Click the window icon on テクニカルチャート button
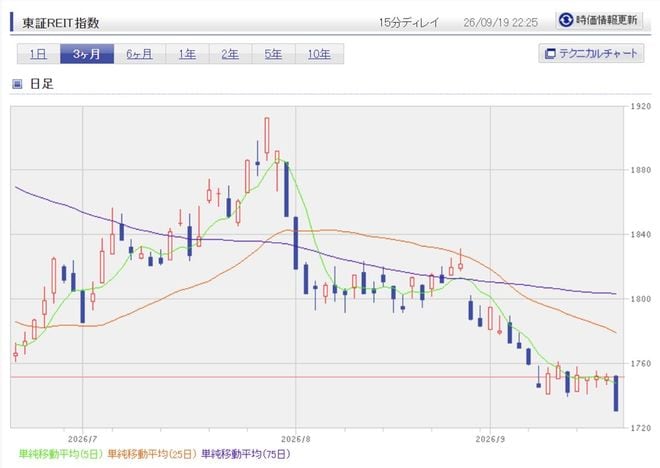This screenshot has height=468, width=660. pyautogui.click(x=550, y=54)
